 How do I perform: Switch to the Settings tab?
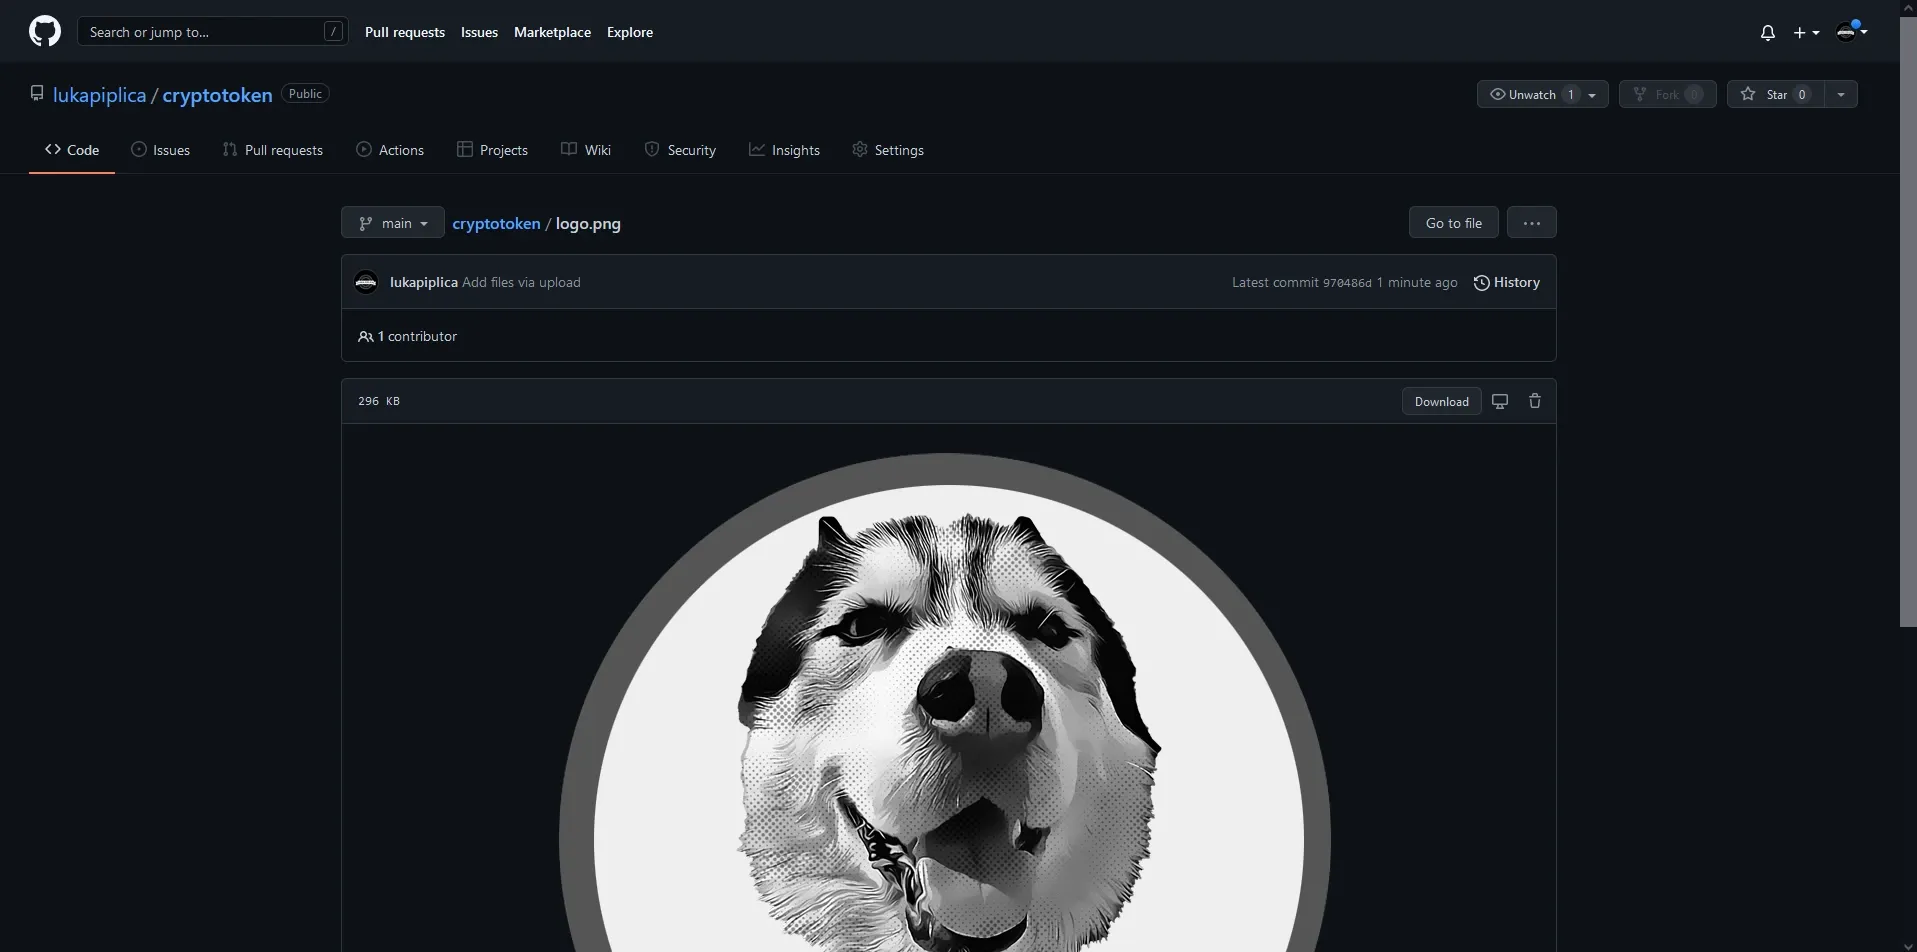[888, 150]
